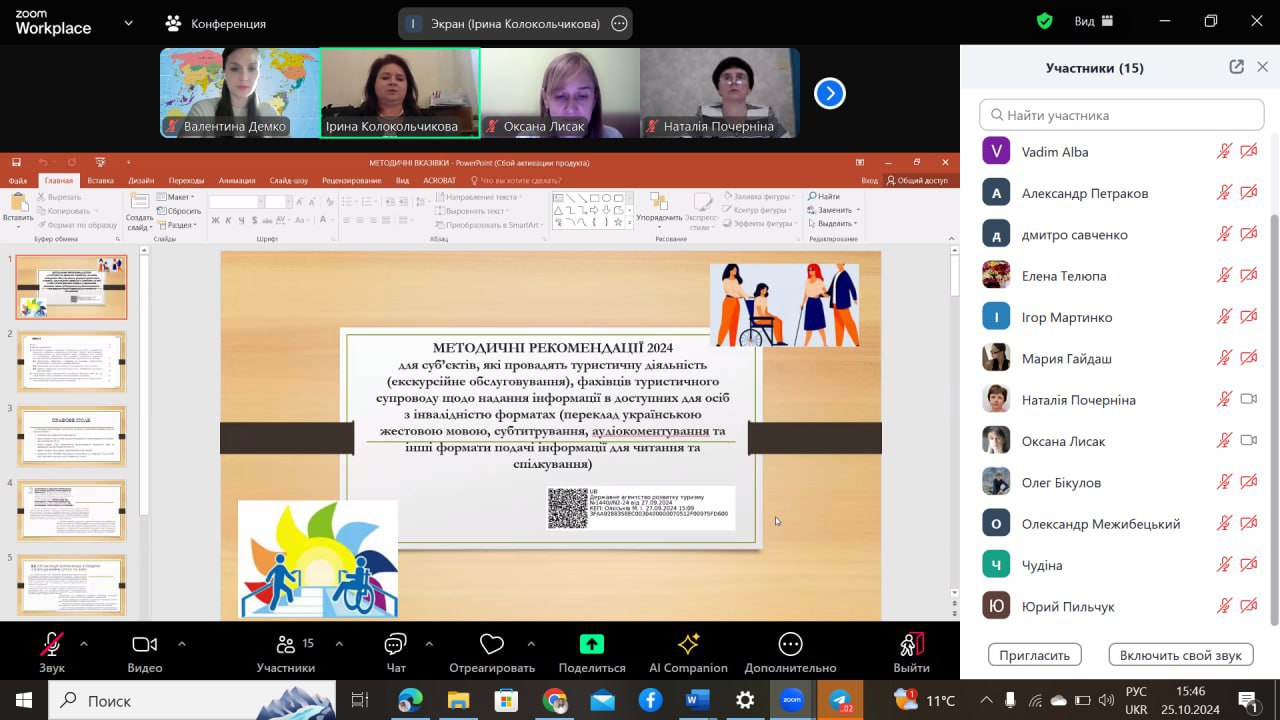Screen dimensions: 1280x720
Task: Click the green security shield icon
Action: [1044, 22]
